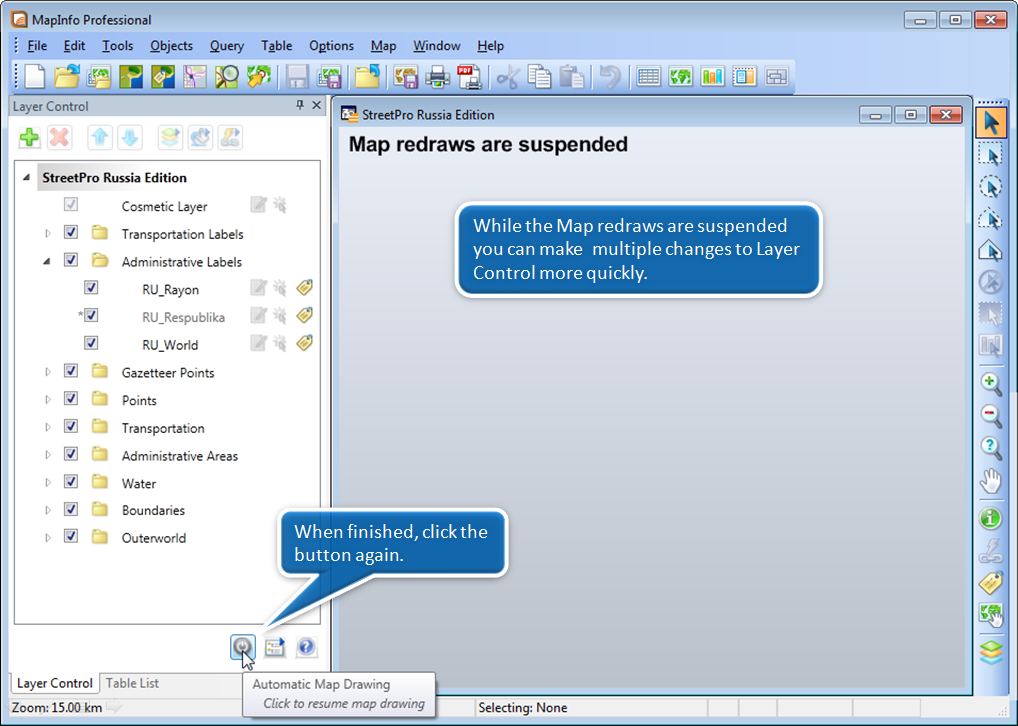This screenshot has height=726, width=1018.
Task: Open a New Map window icon
Action: click(x=680, y=77)
